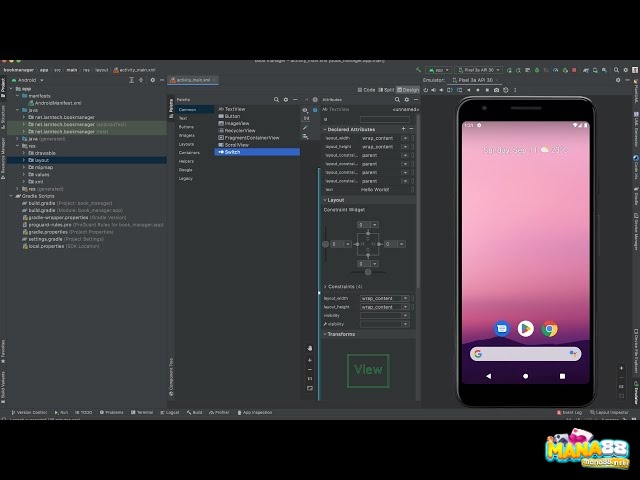Toggle bottom constraint anchor in constraint widget
Screen dimensions: 640x480
[x=368, y=255]
